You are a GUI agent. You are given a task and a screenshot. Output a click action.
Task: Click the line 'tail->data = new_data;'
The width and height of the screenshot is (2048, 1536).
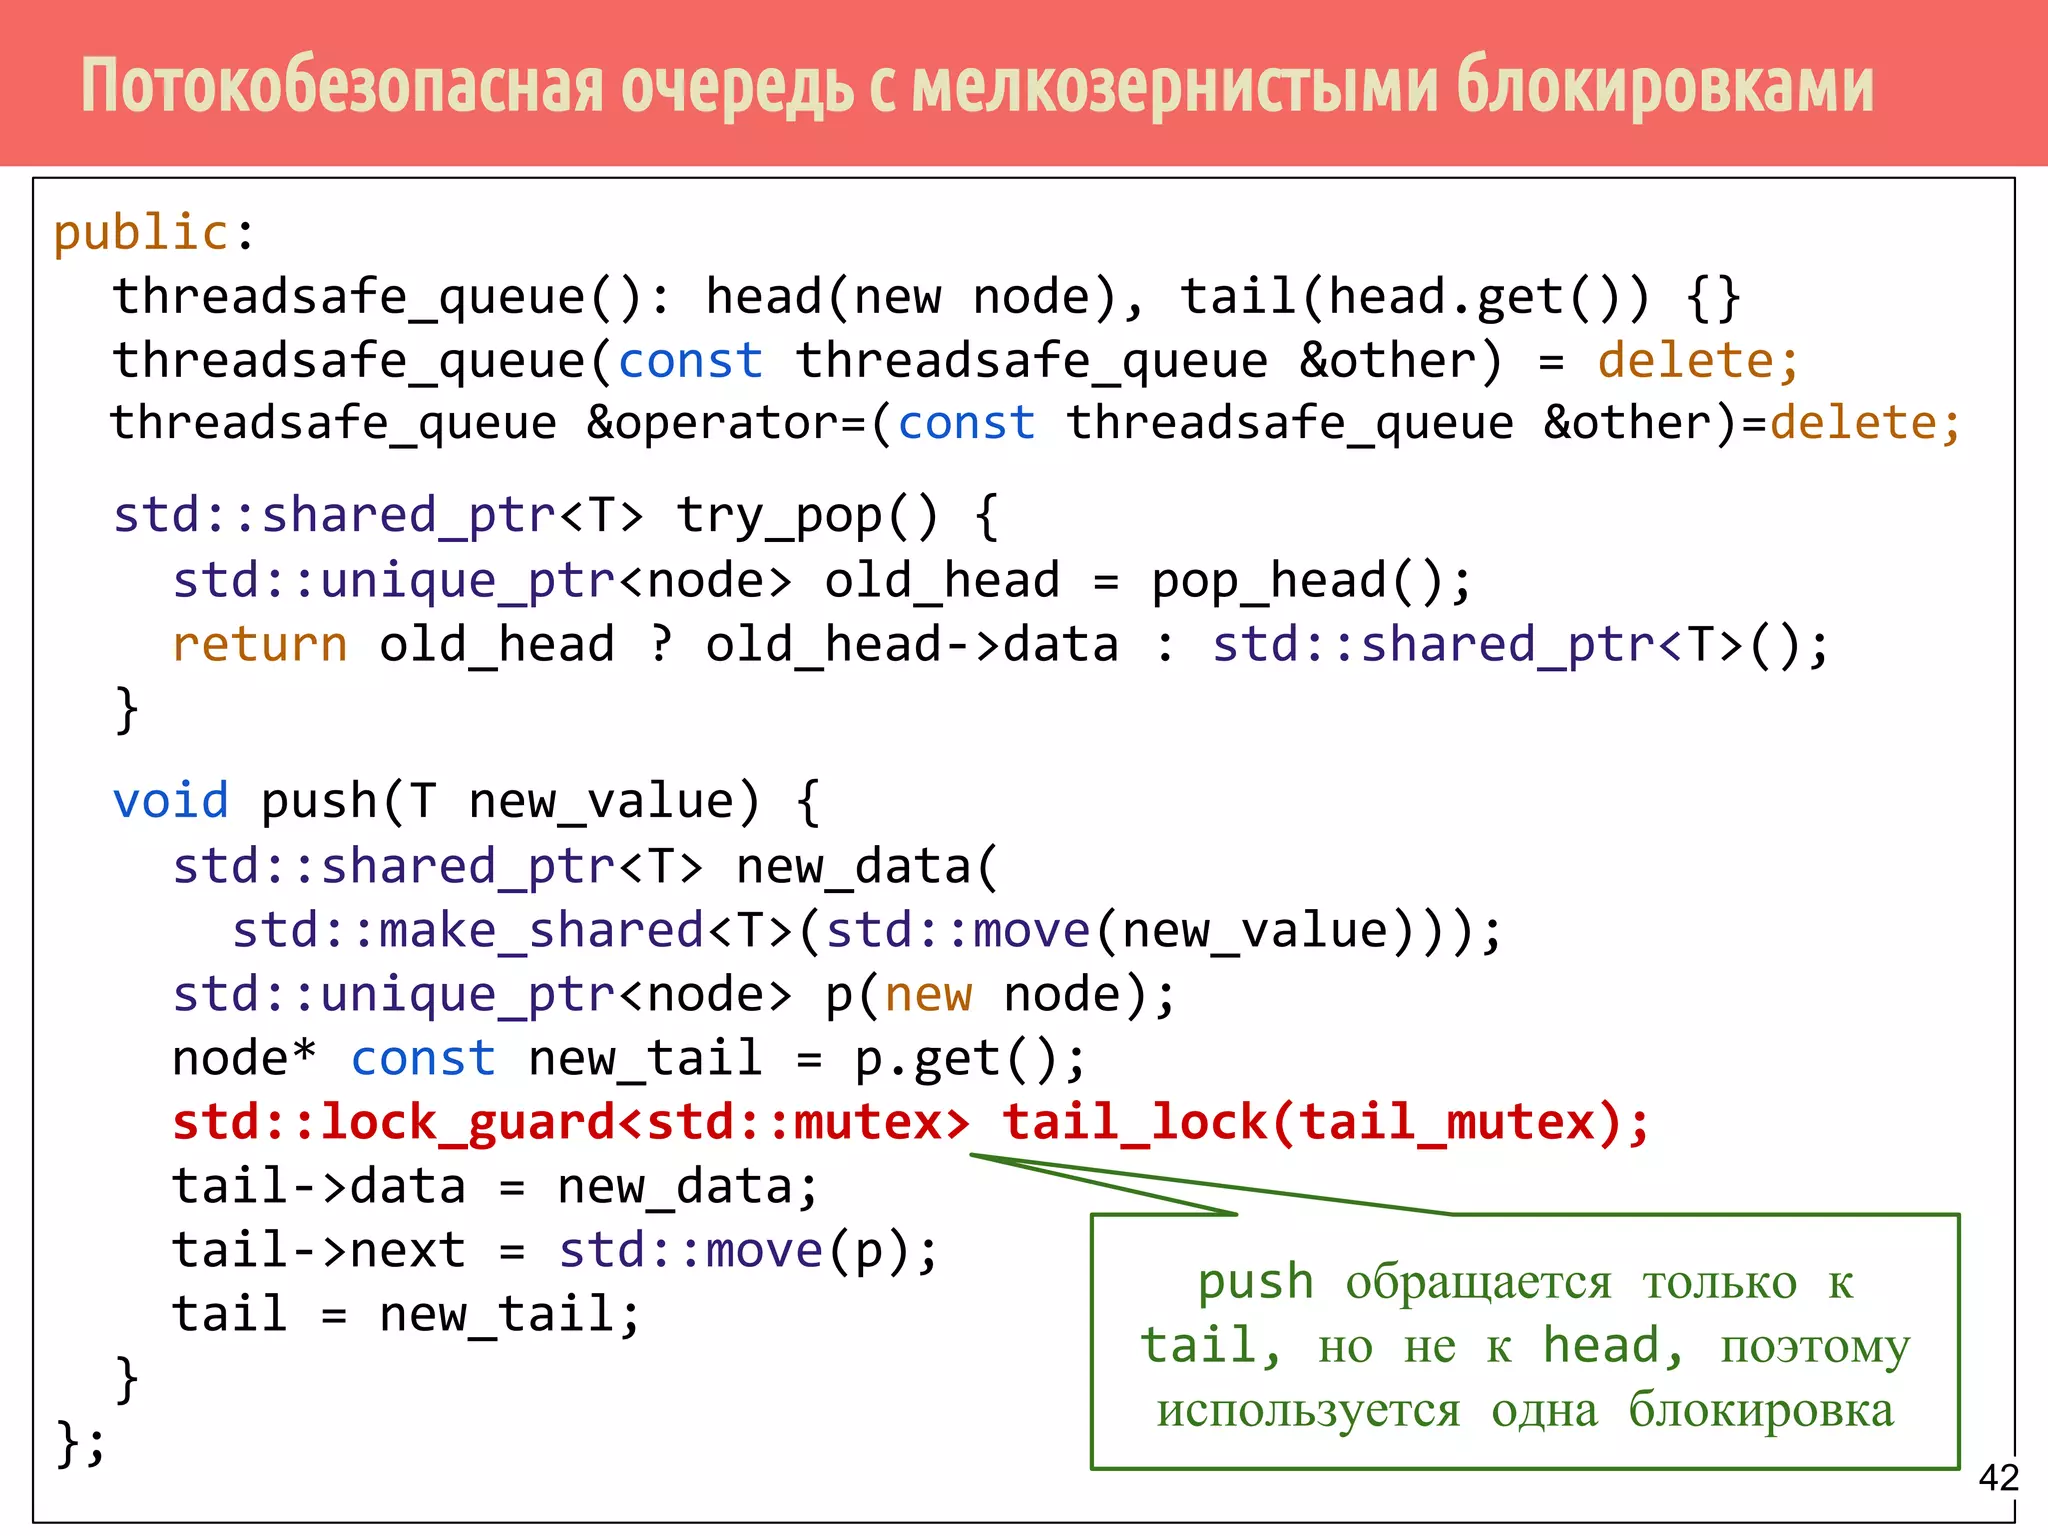[x=495, y=1187]
